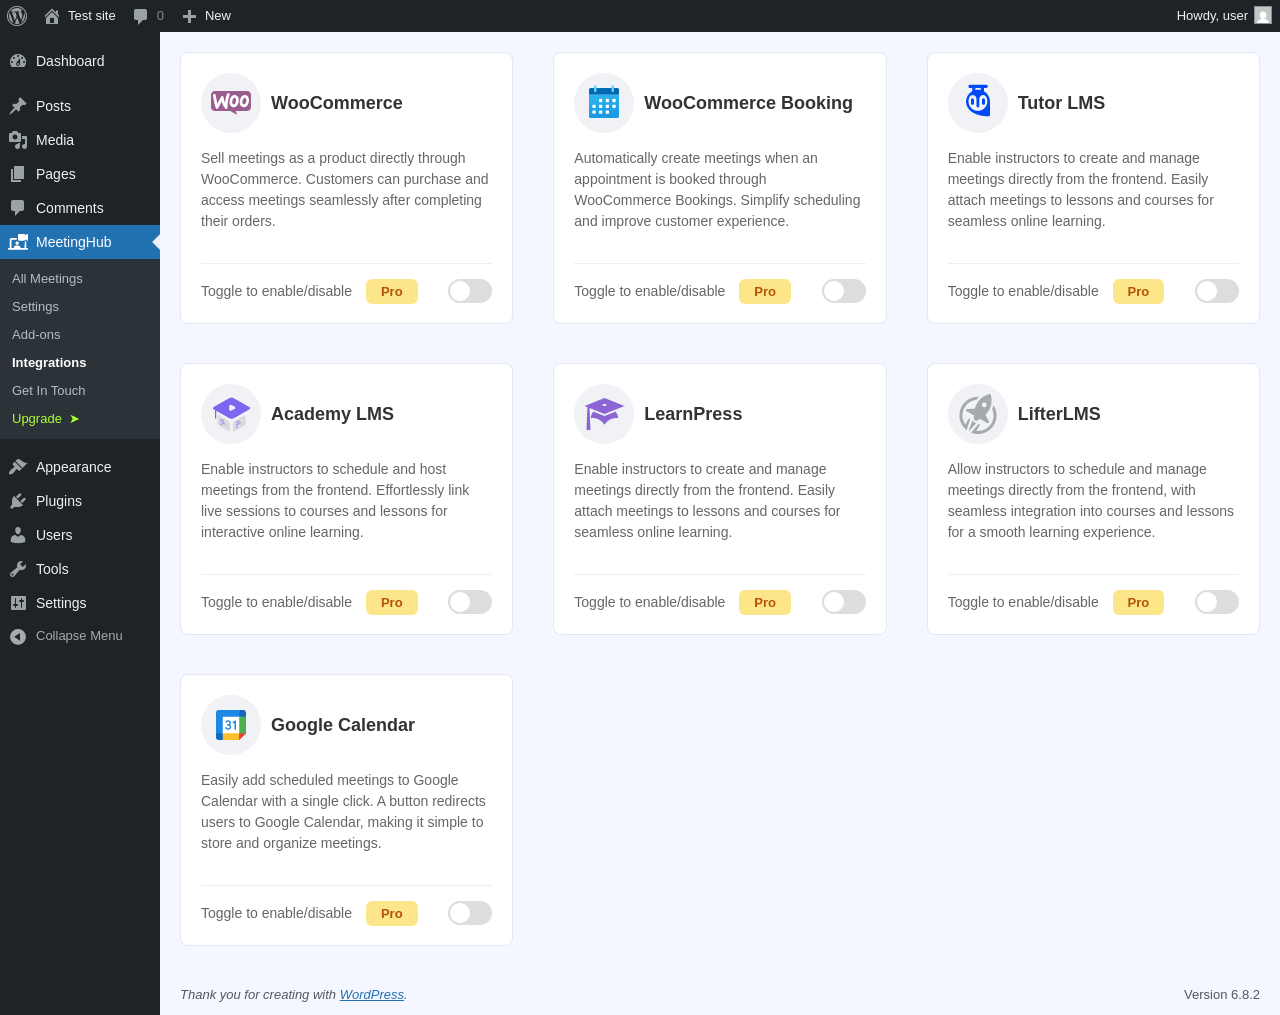Click the Tutor LMS owl icon
1280x1015 pixels.
[x=977, y=103]
